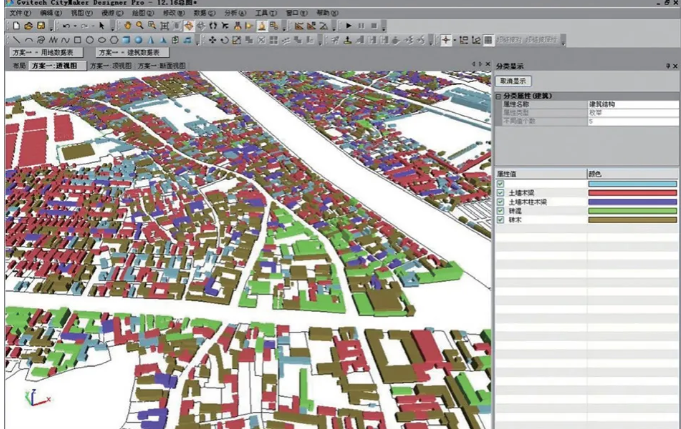The height and width of the screenshot is (429, 681).
Task: Click the snap crosshair icon
Action: [446, 40]
